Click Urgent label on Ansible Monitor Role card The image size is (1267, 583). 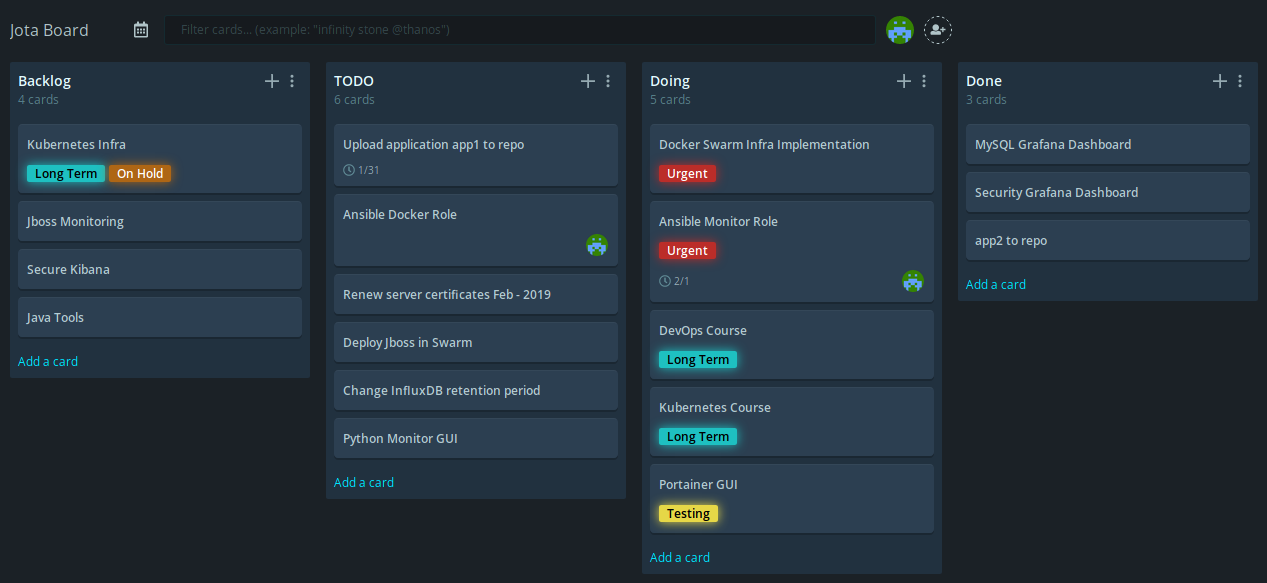click(687, 250)
